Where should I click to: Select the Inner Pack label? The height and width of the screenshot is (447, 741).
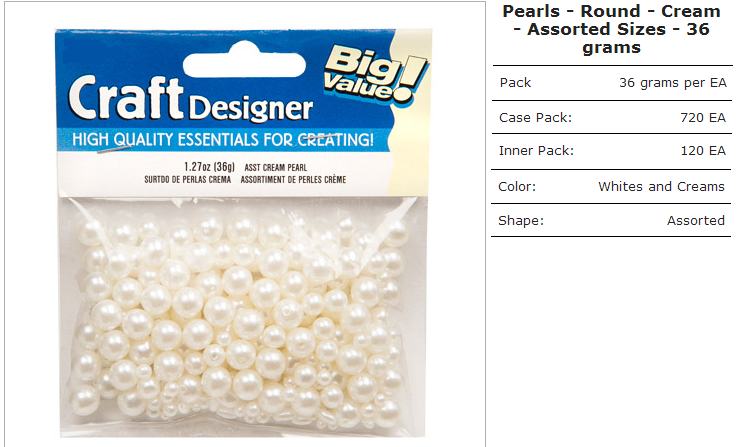(x=536, y=151)
